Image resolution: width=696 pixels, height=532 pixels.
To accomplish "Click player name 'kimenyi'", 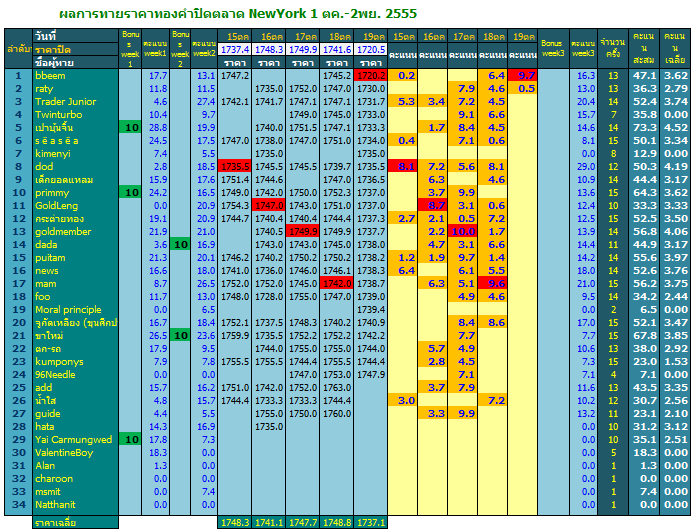I will click(x=75, y=154).
